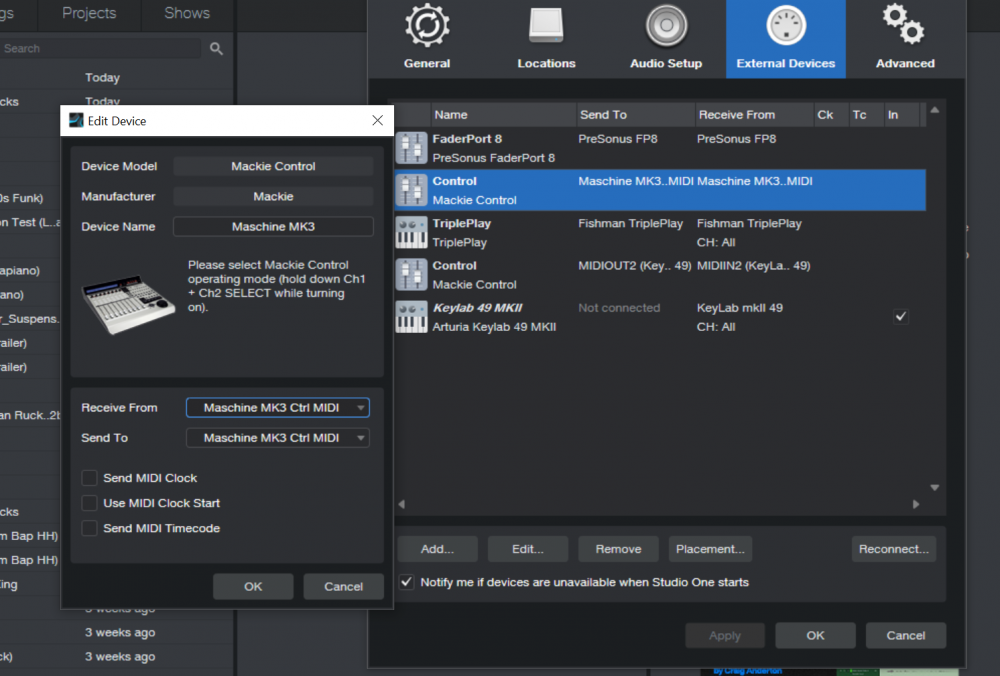Click the Tc column header
The width and height of the screenshot is (1000, 676).
(866, 115)
